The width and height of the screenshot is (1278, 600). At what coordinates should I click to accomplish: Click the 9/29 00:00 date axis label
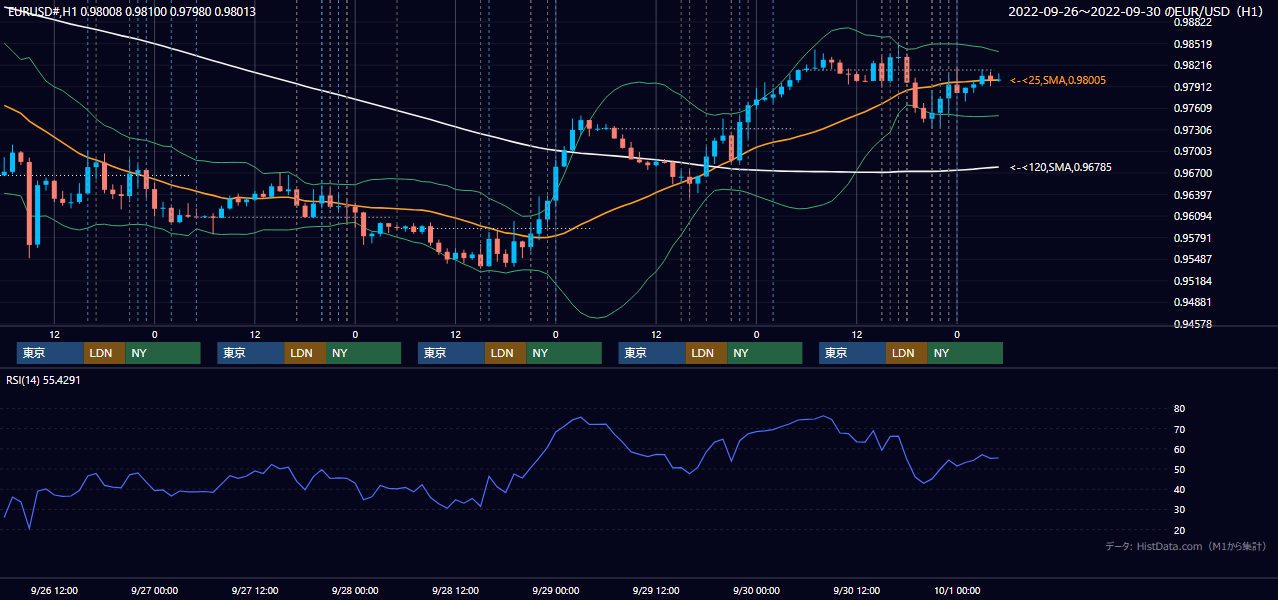[556, 590]
